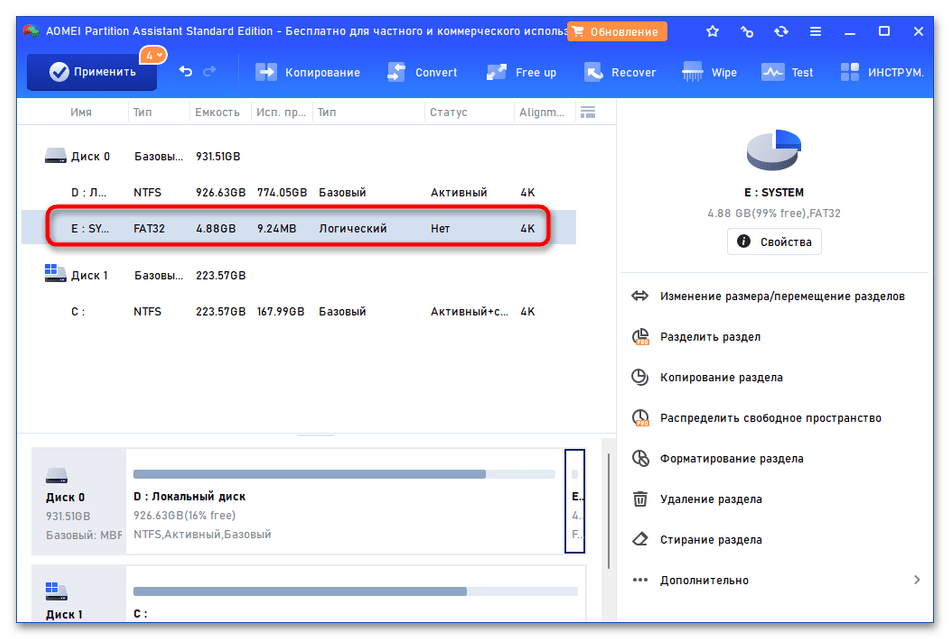Toggle the column view icon in the table header

click(x=588, y=112)
